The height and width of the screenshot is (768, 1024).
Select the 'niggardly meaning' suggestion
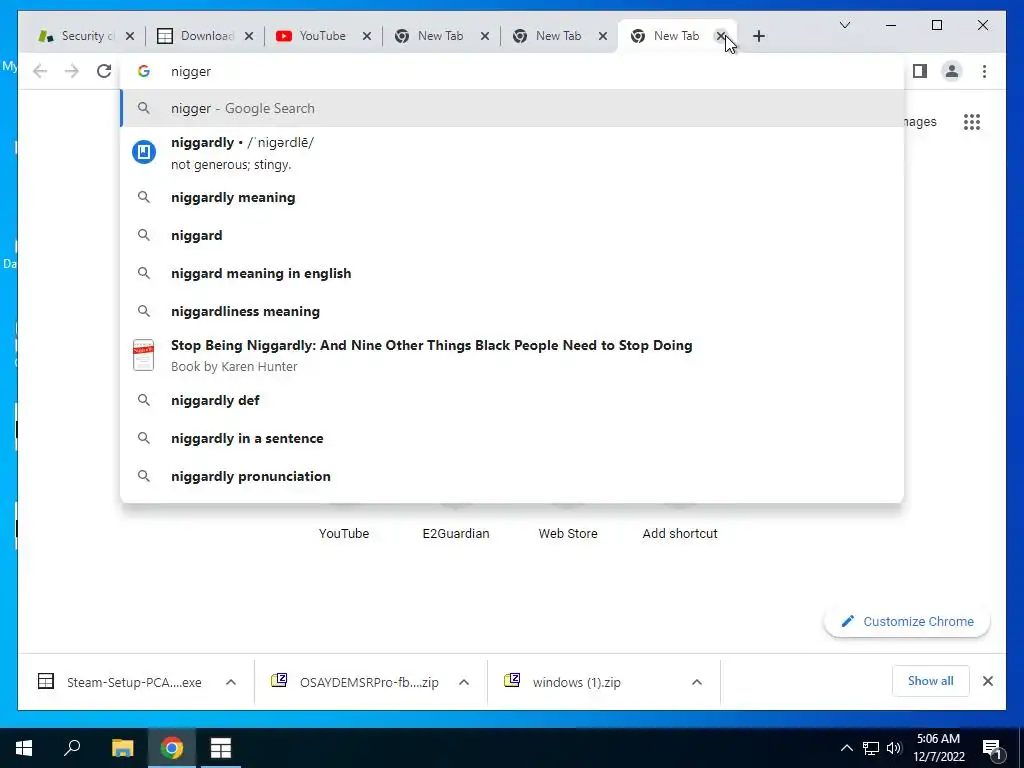(512, 197)
